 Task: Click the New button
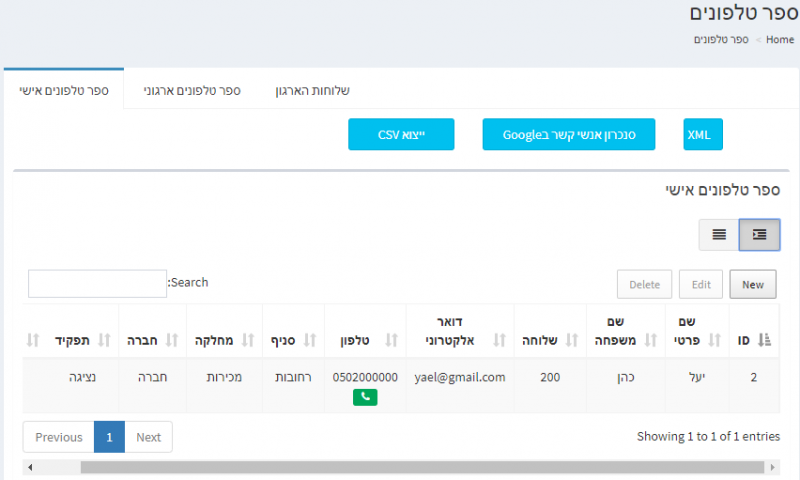point(752,284)
